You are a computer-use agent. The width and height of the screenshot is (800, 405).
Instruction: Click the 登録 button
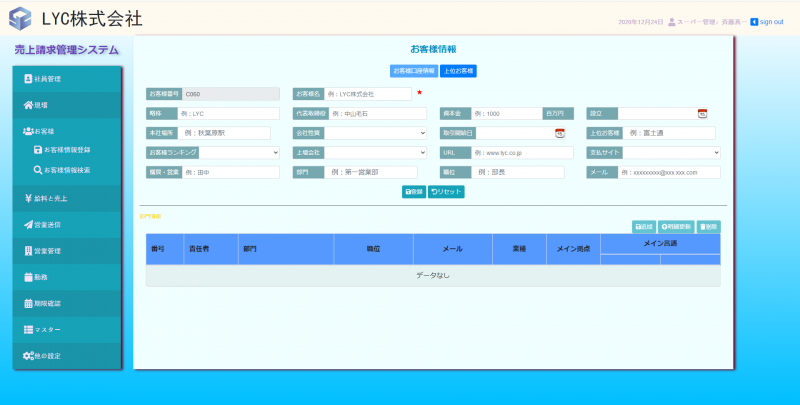(x=413, y=192)
